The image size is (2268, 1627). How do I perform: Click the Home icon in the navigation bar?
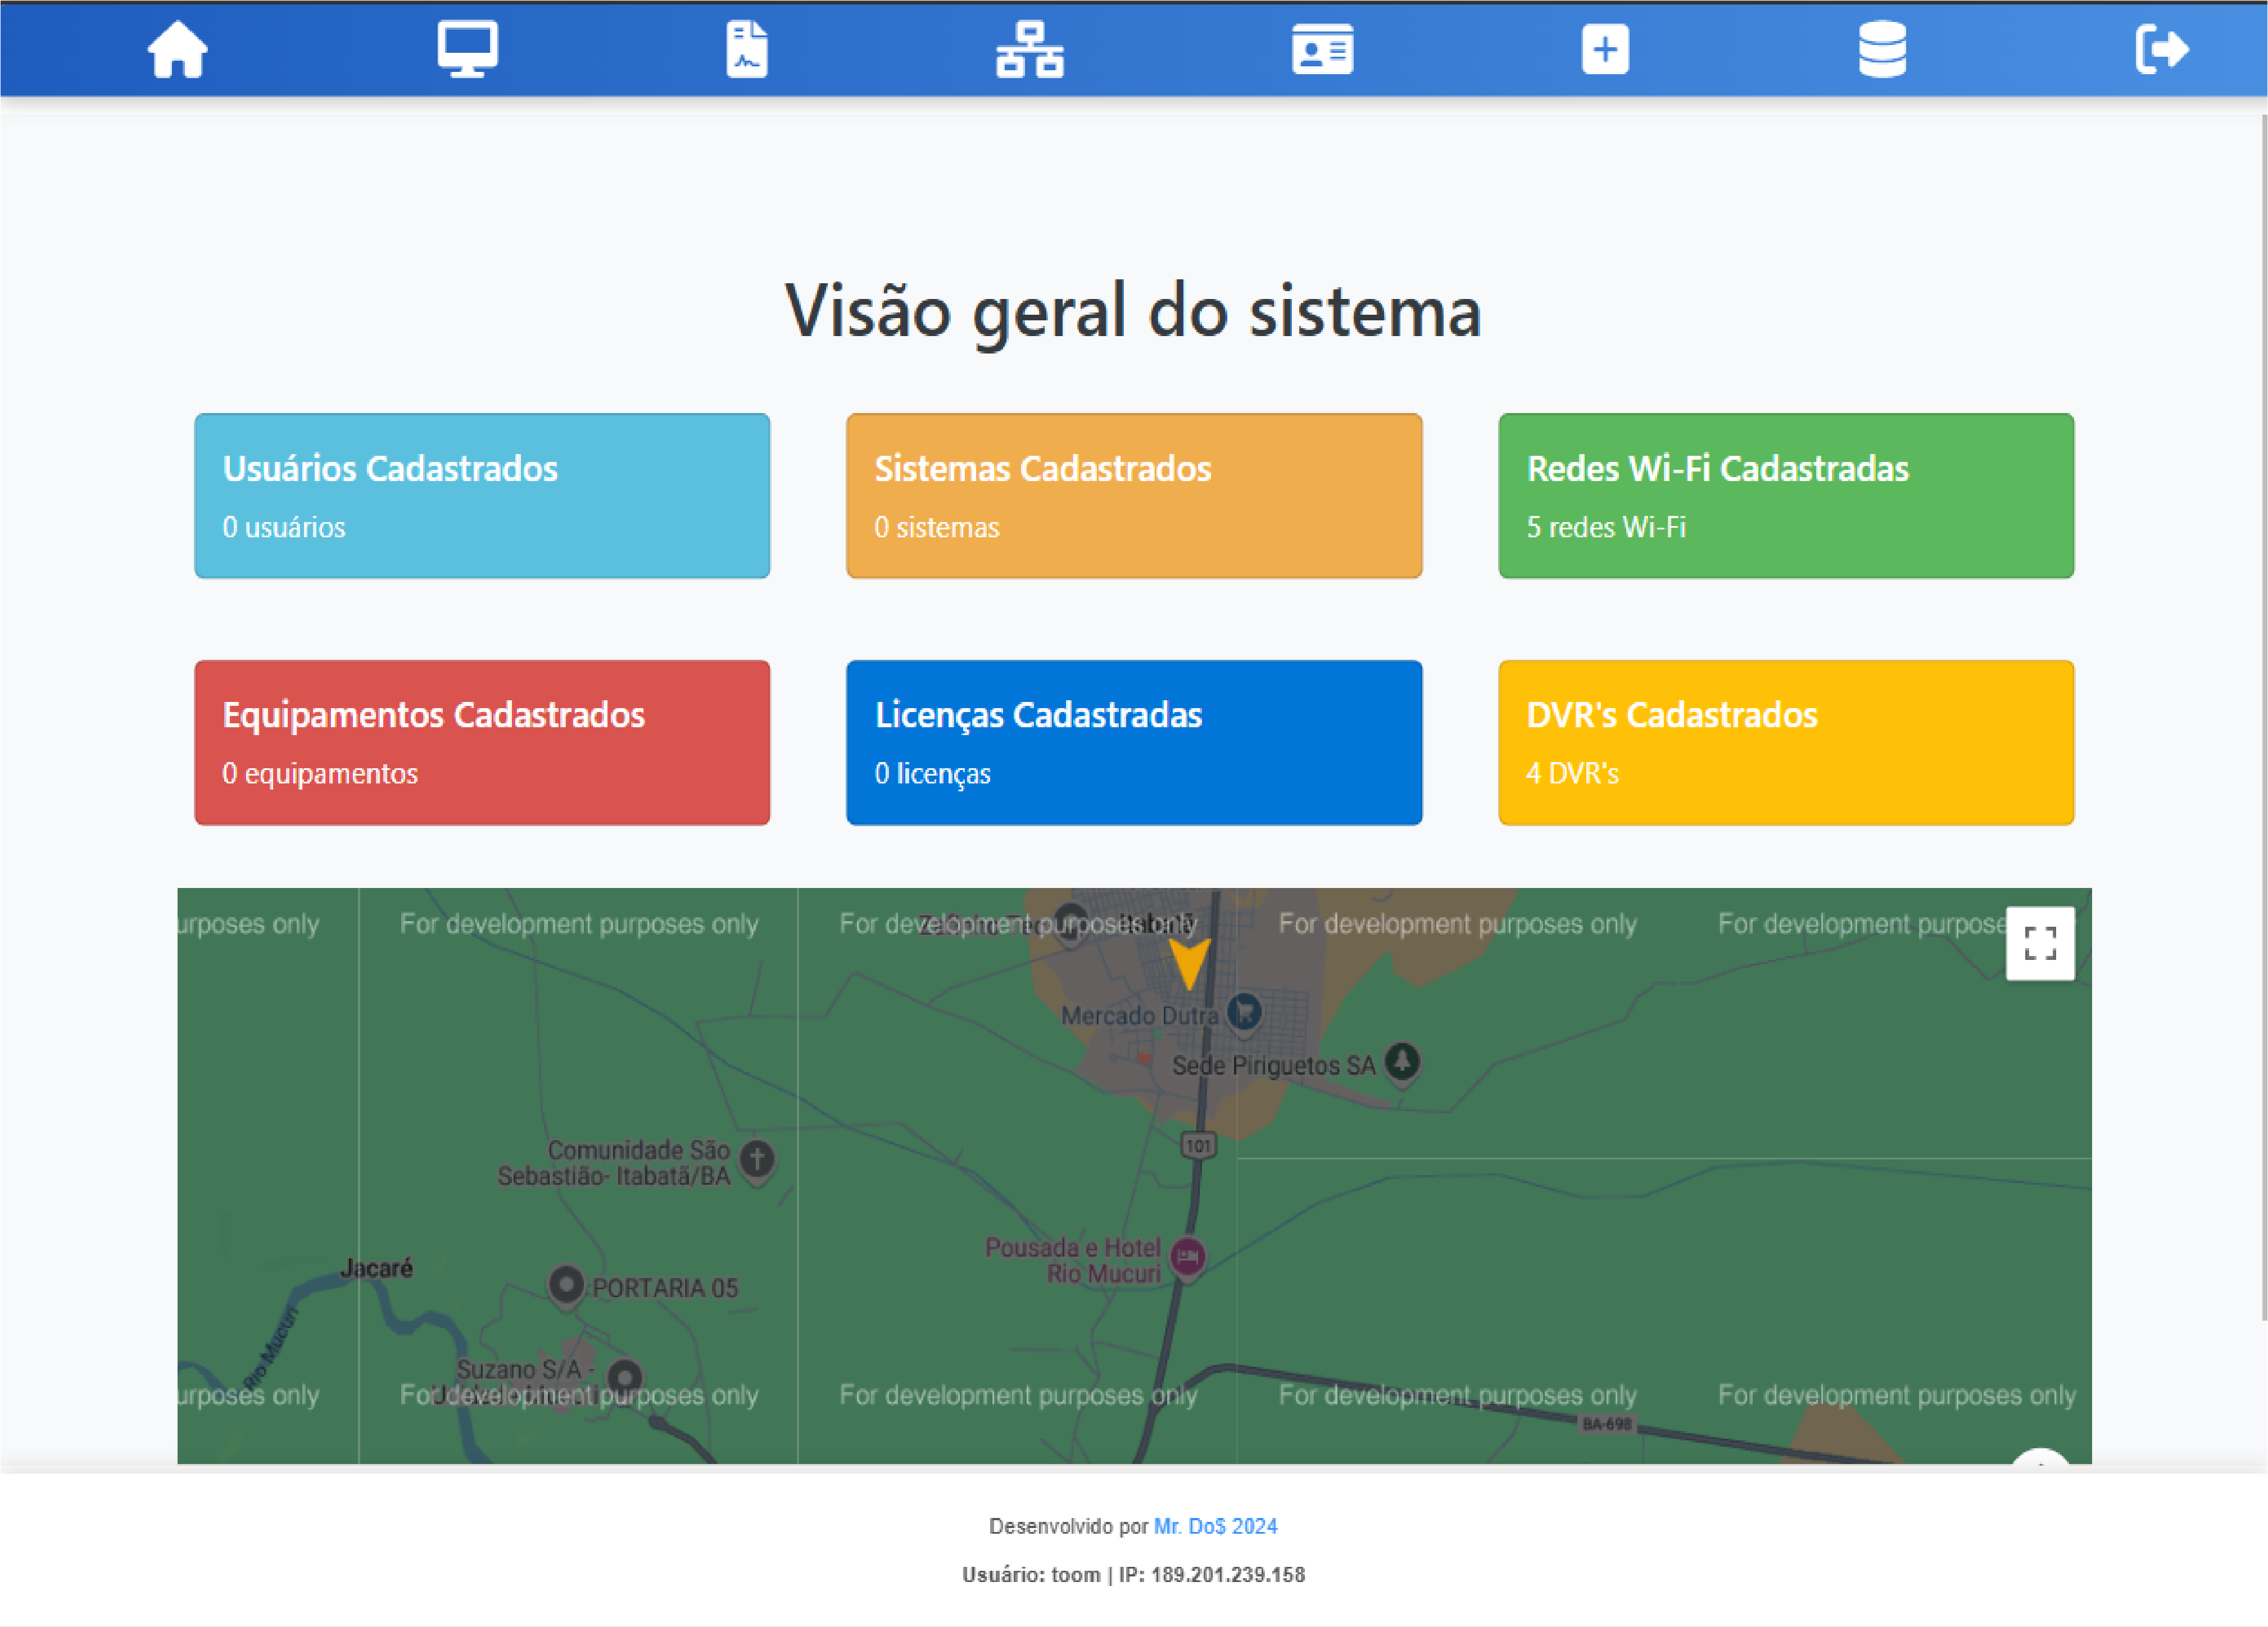(x=177, y=49)
